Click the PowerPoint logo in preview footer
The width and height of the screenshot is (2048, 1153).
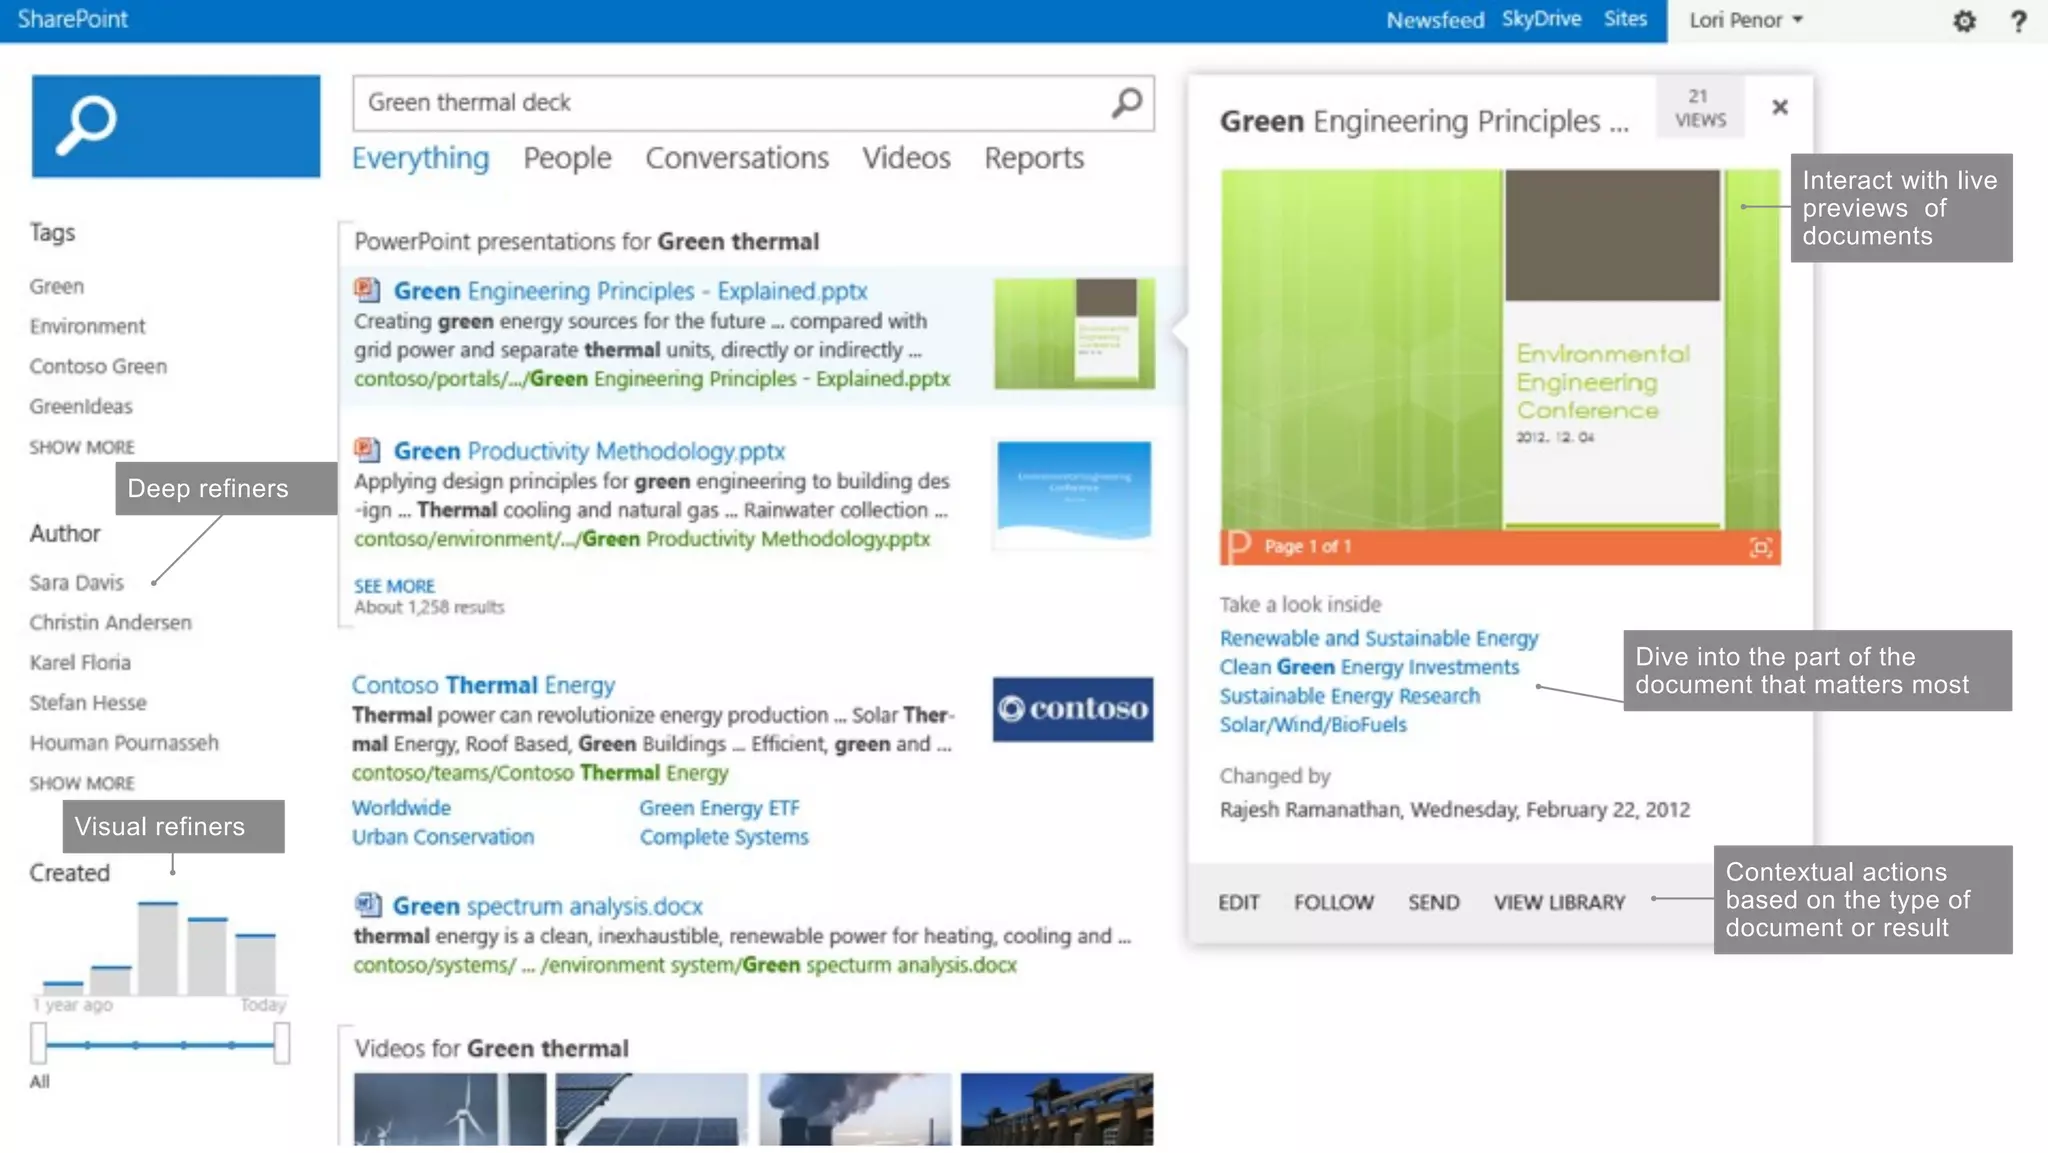[1239, 545]
